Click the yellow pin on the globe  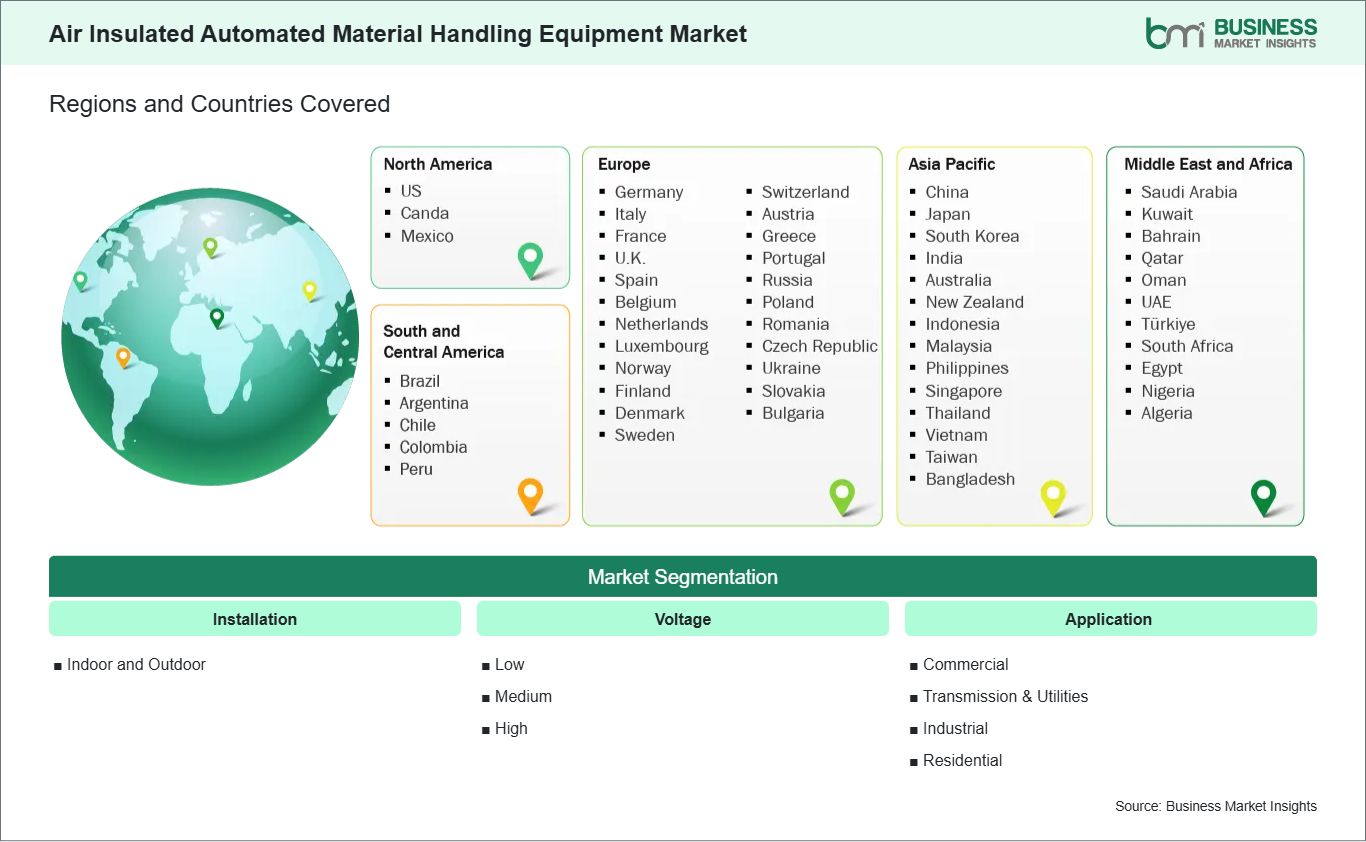309,290
